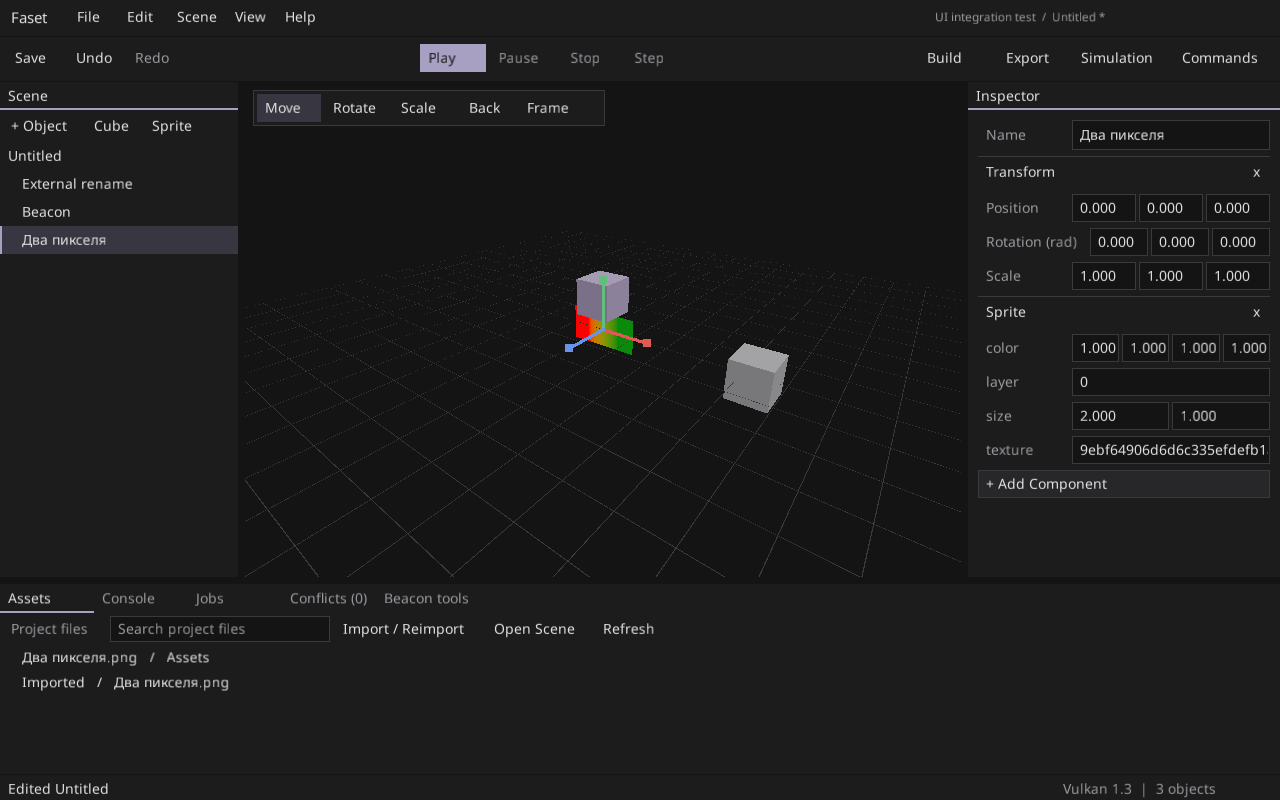Open the View menu

(250, 17)
